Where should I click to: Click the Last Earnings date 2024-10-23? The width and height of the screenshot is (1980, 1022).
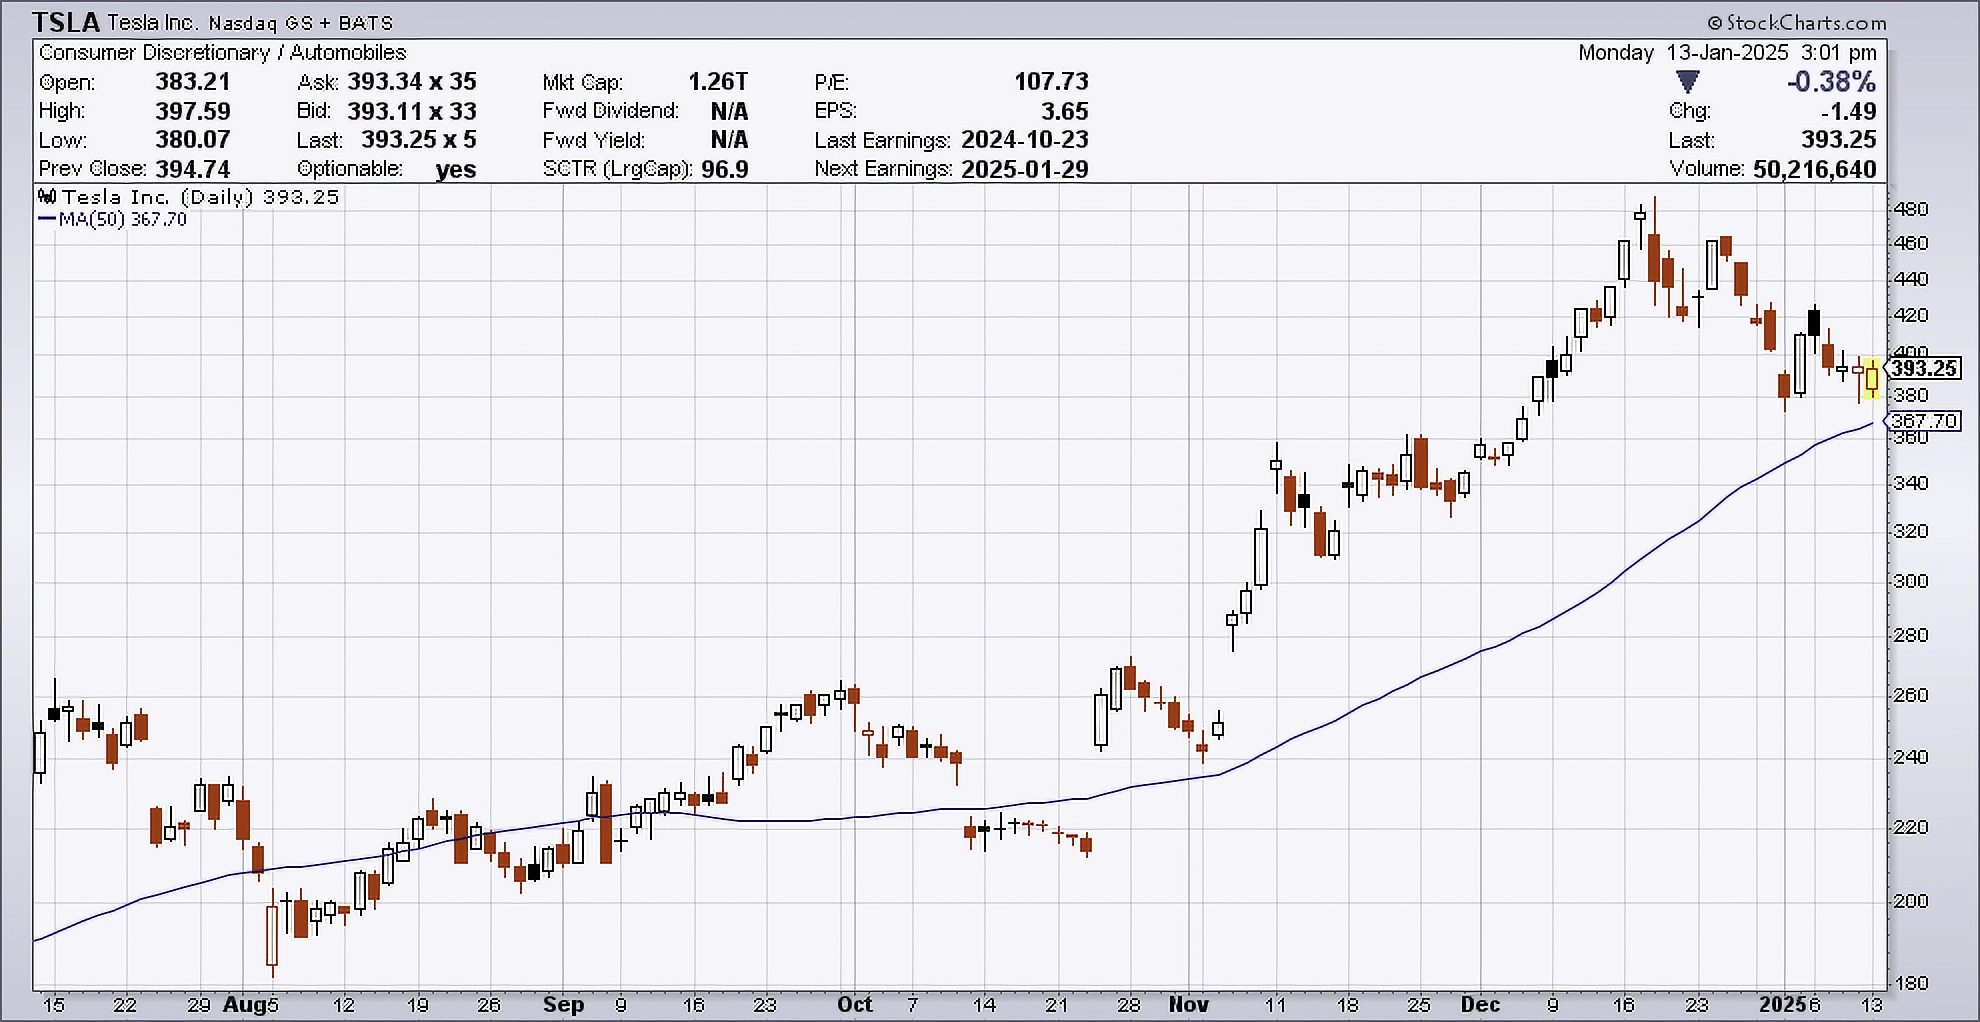[x=1025, y=140]
